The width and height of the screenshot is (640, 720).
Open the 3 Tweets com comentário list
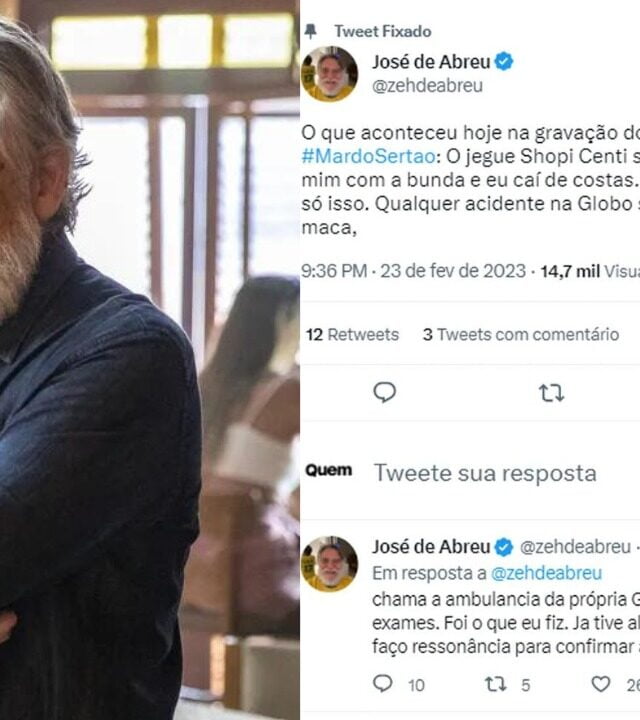[521, 334]
